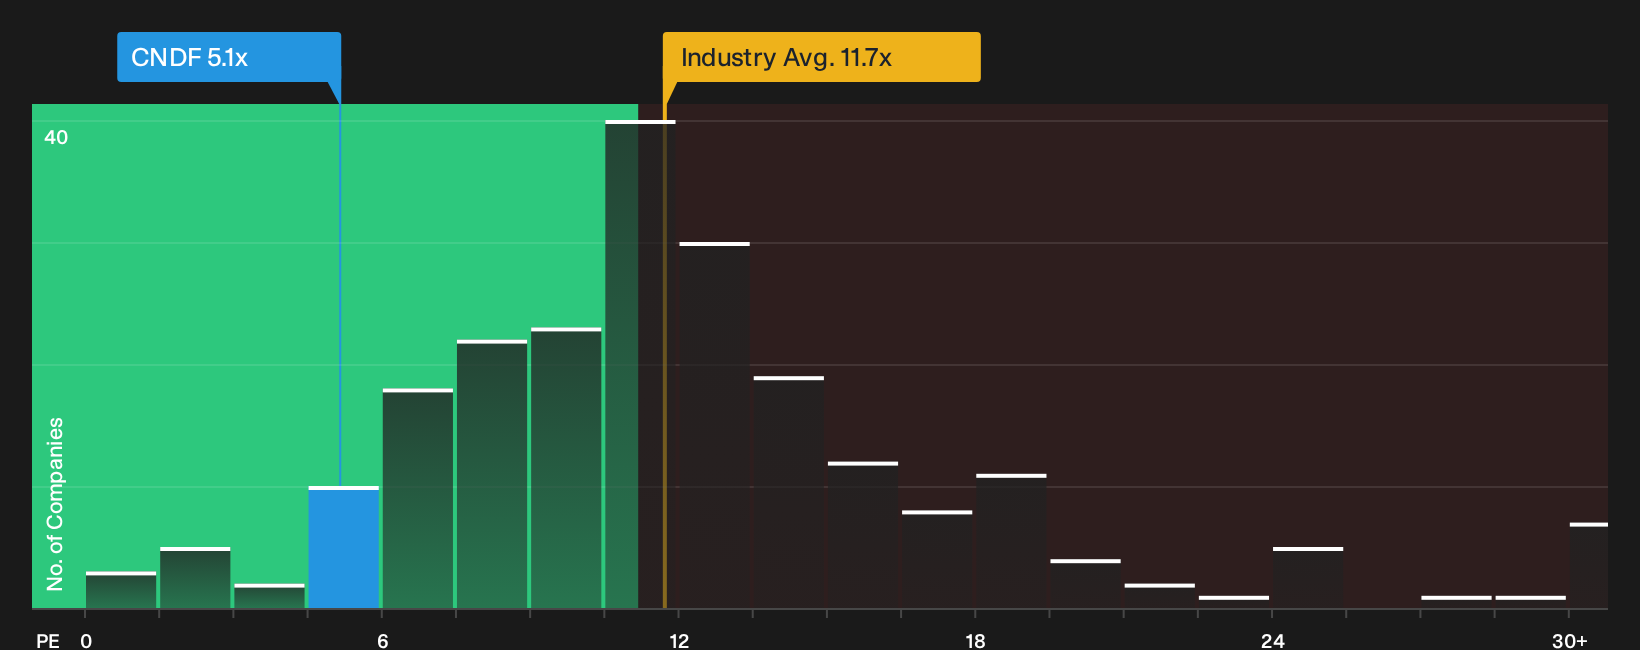The image size is (1640, 650).
Task: Click the PE axis label
Action: pos(48,641)
